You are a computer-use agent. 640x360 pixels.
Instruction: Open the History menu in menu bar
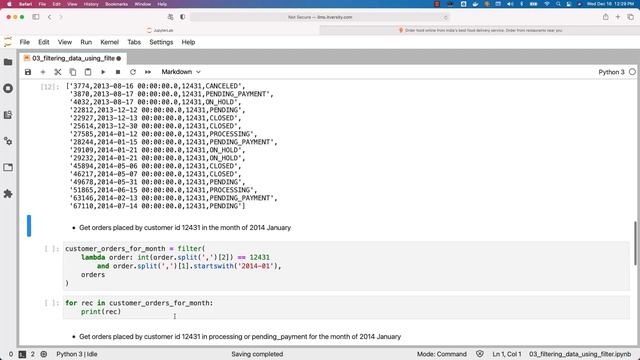(91, 4)
